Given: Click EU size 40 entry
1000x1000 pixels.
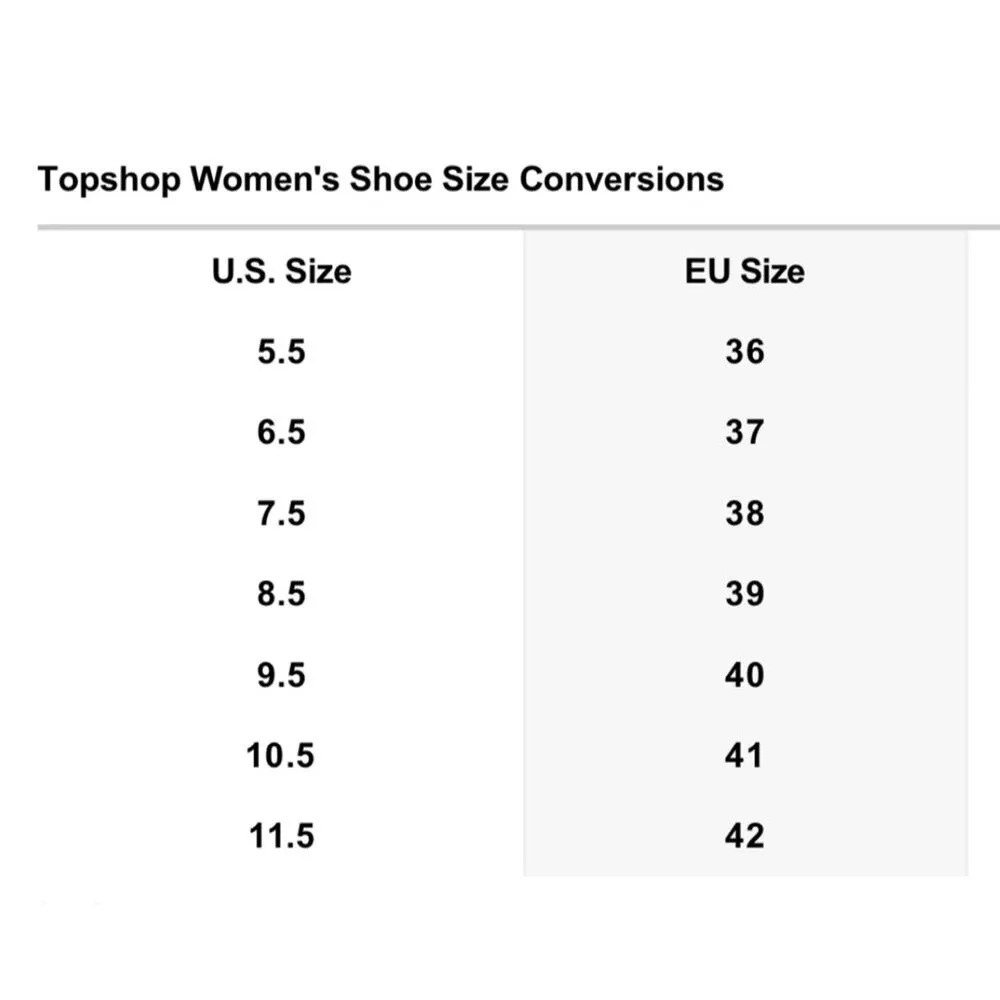Looking at the screenshot, I should pos(744,675).
